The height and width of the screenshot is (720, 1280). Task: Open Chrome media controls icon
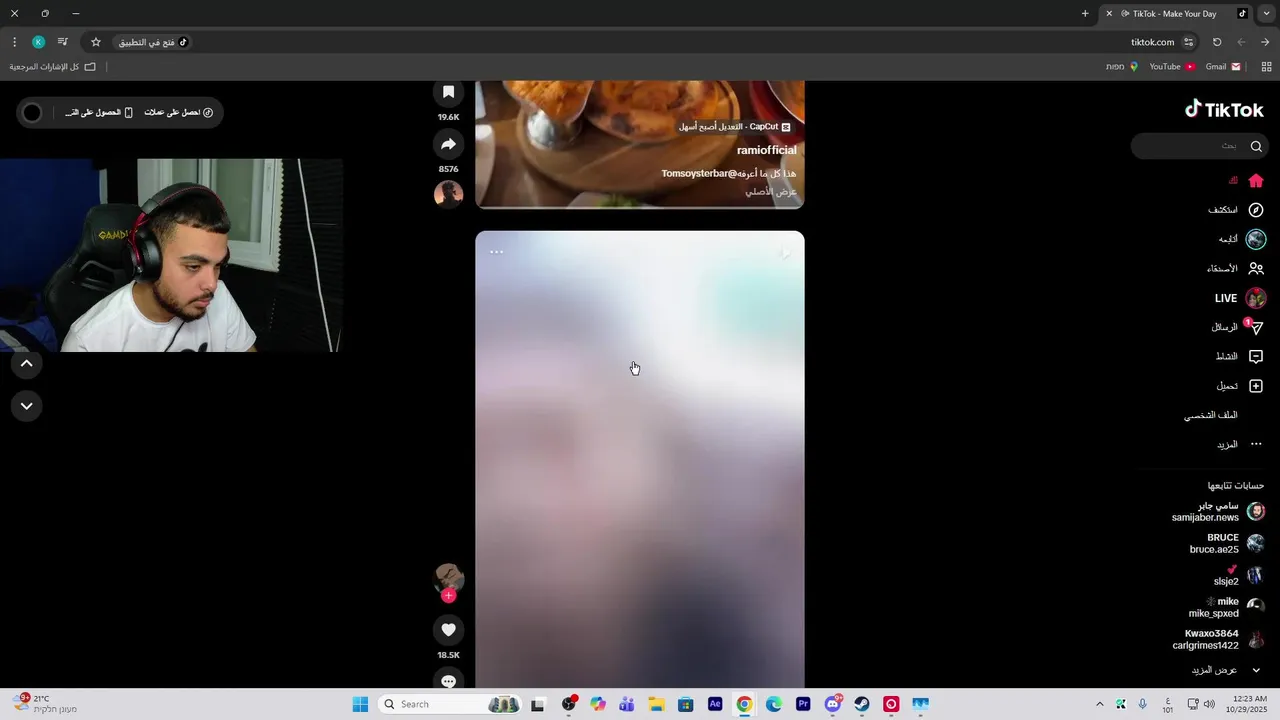tap(62, 42)
